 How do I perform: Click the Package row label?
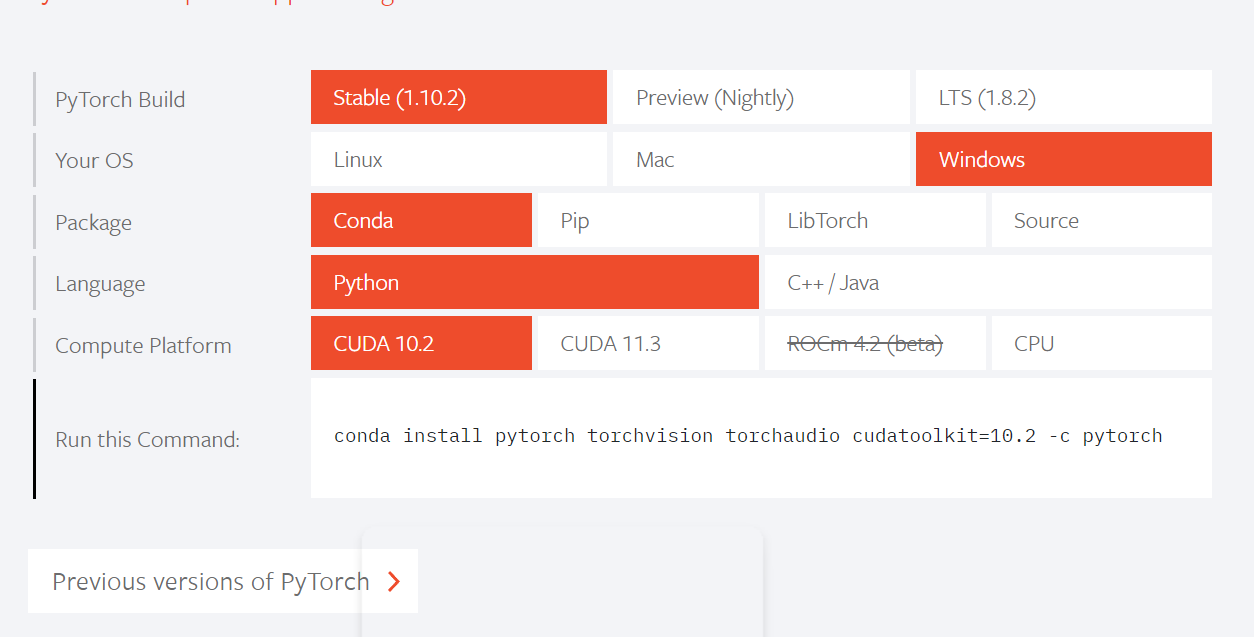(x=93, y=223)
